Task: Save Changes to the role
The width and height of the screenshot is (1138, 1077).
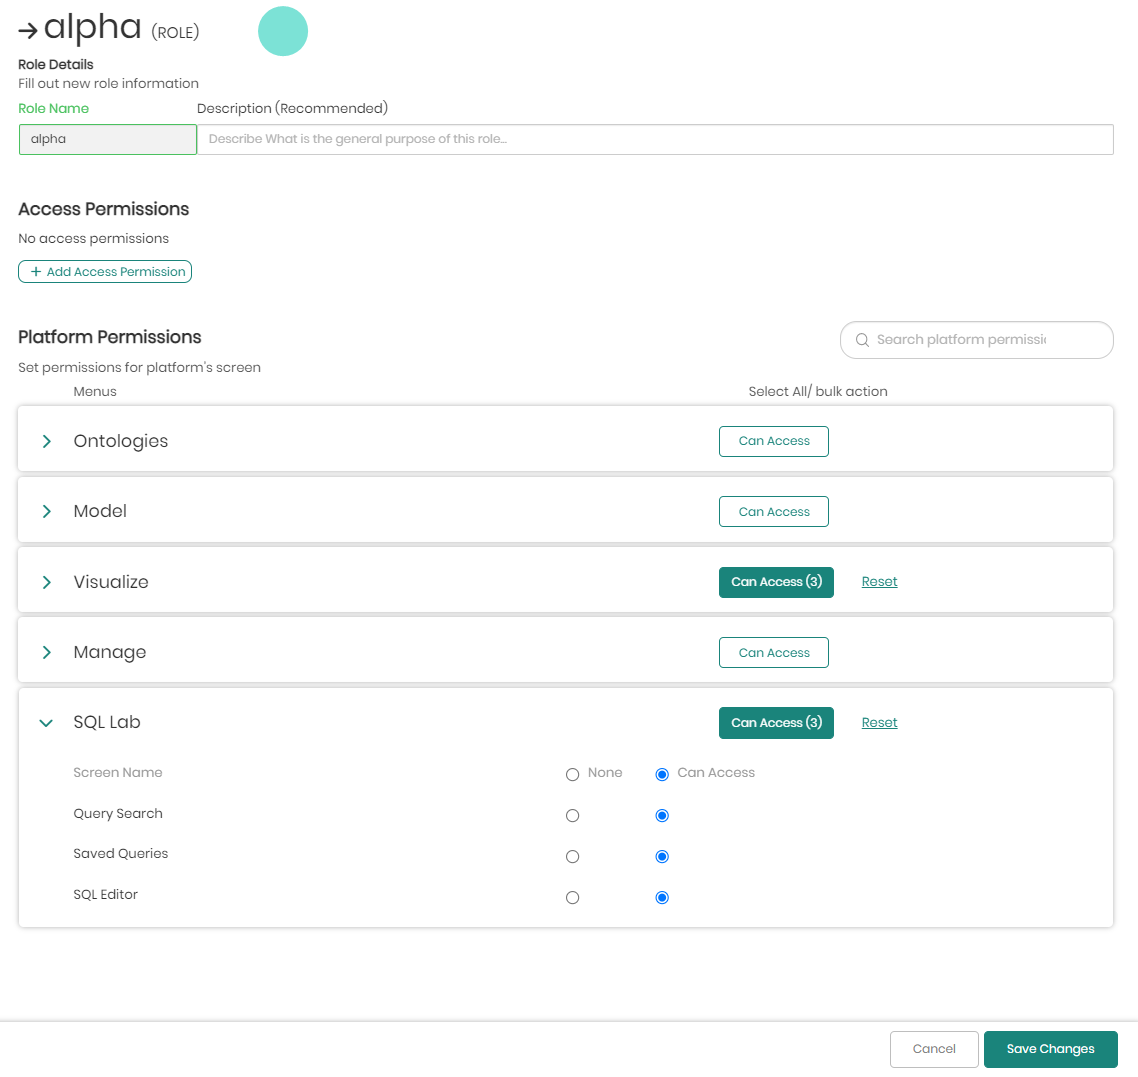Action: [1050, 1049]
